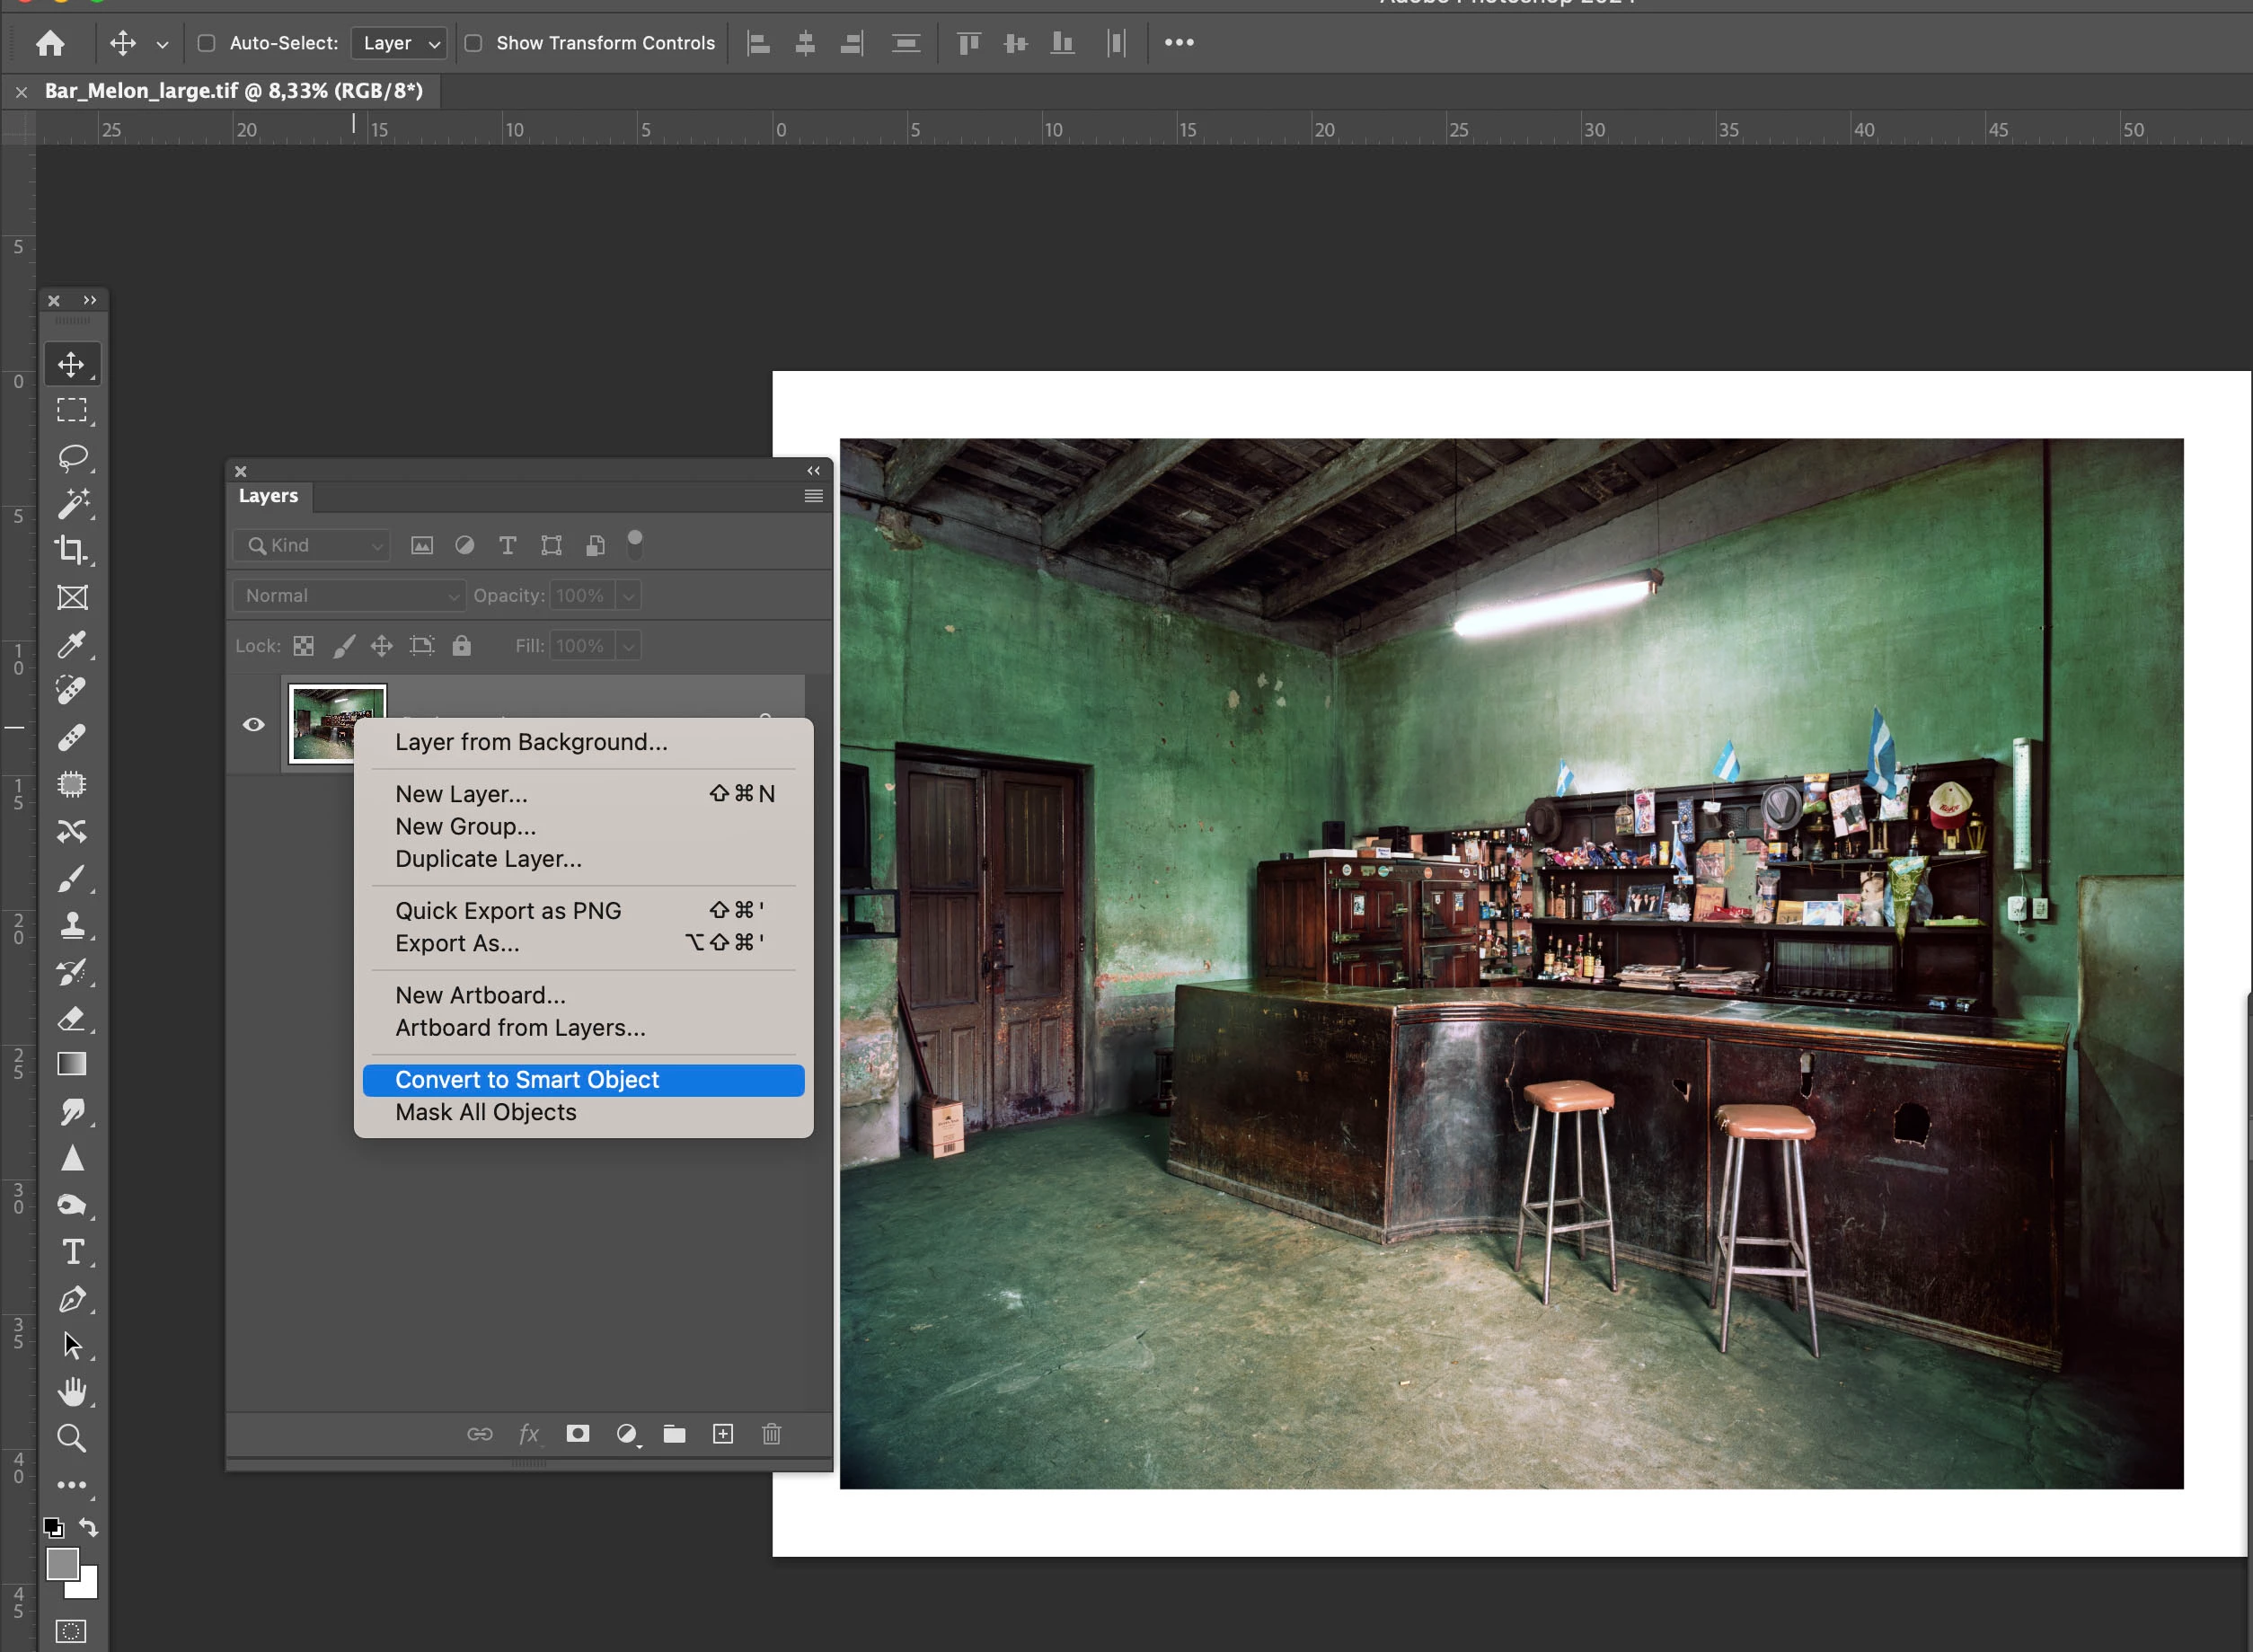
Task: Click the Home button in options bar
Action: [50, 43]
